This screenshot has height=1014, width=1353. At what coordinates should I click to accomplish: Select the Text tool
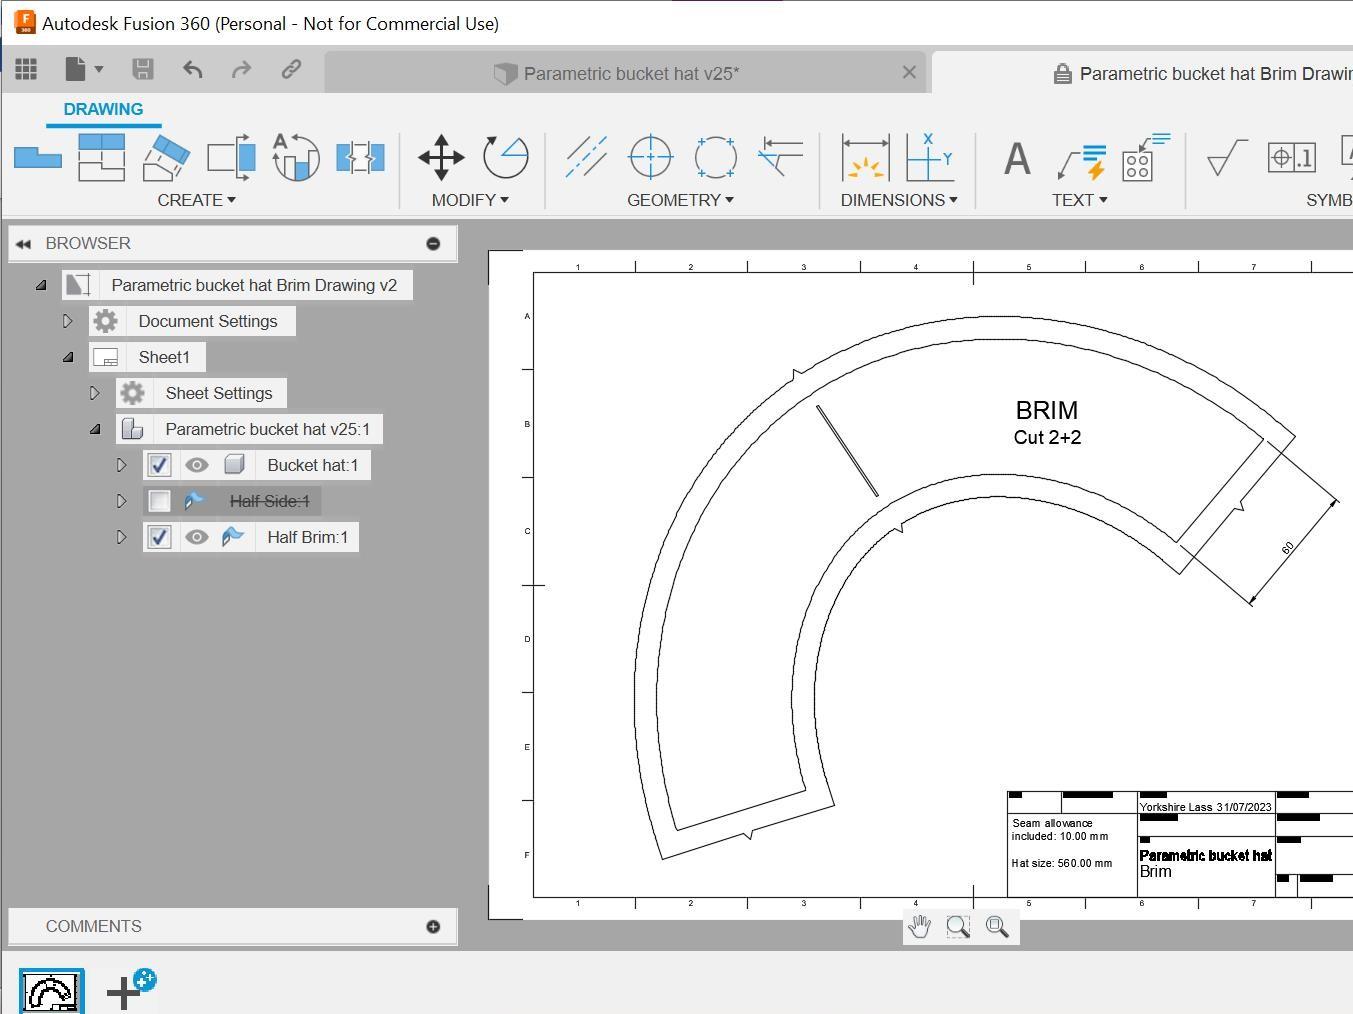[1015, 157]
